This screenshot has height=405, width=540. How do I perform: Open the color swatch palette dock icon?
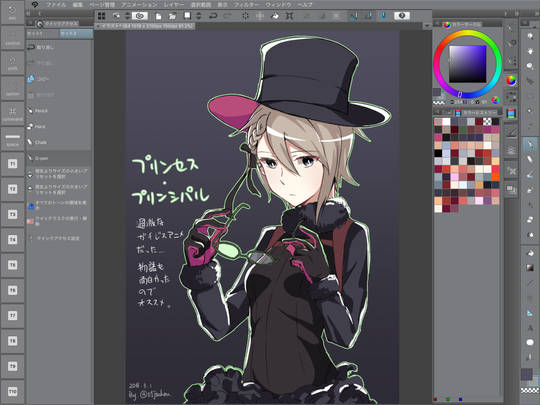[x=511, y=113]
